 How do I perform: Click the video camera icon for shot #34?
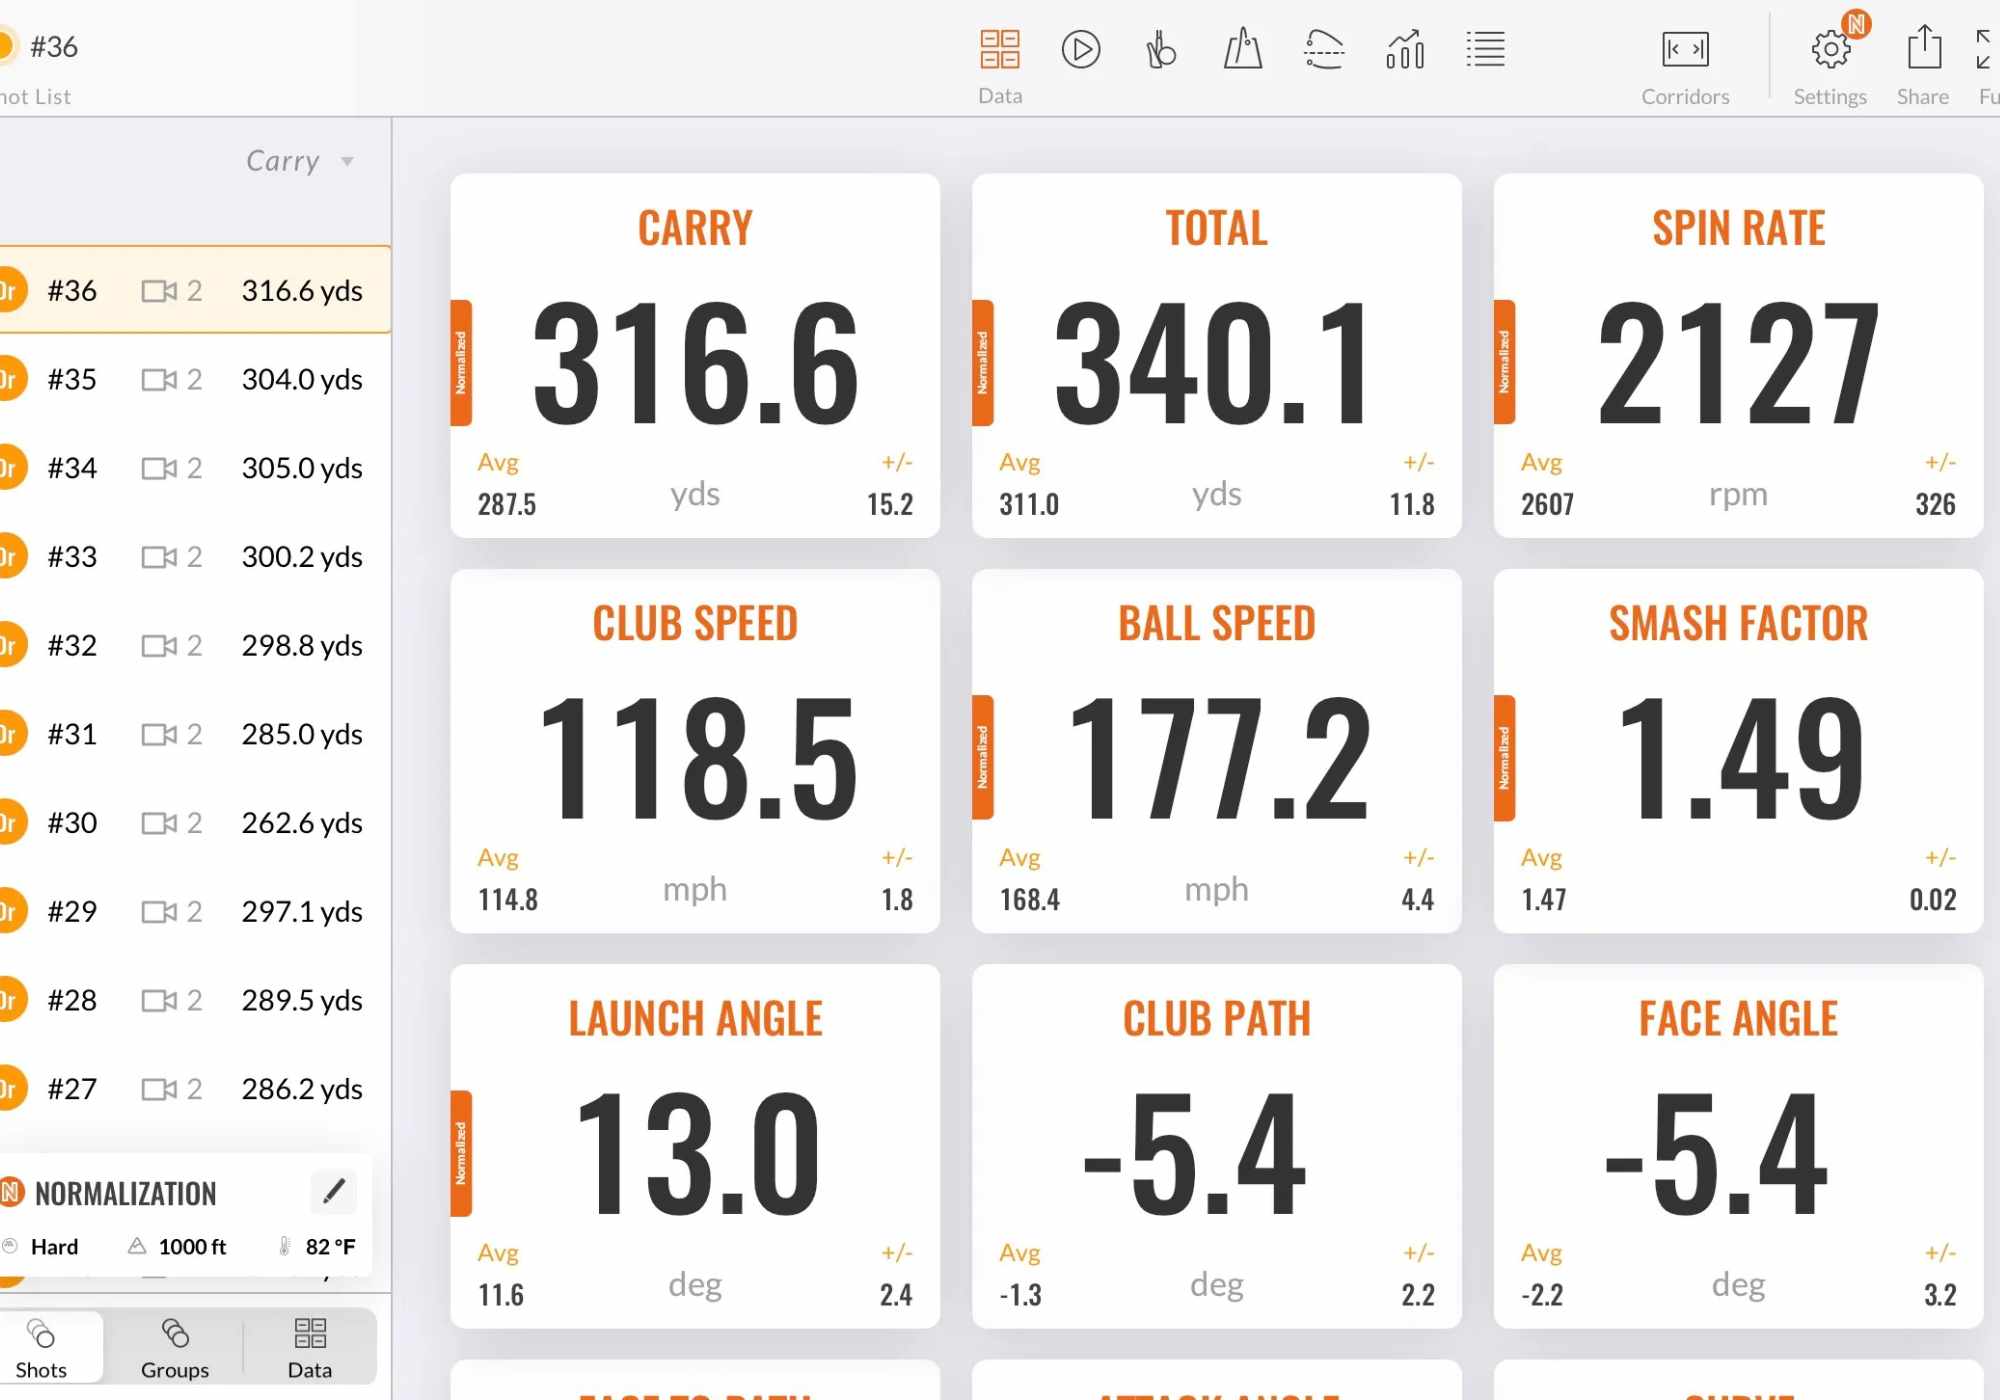[x=159, y=468]
